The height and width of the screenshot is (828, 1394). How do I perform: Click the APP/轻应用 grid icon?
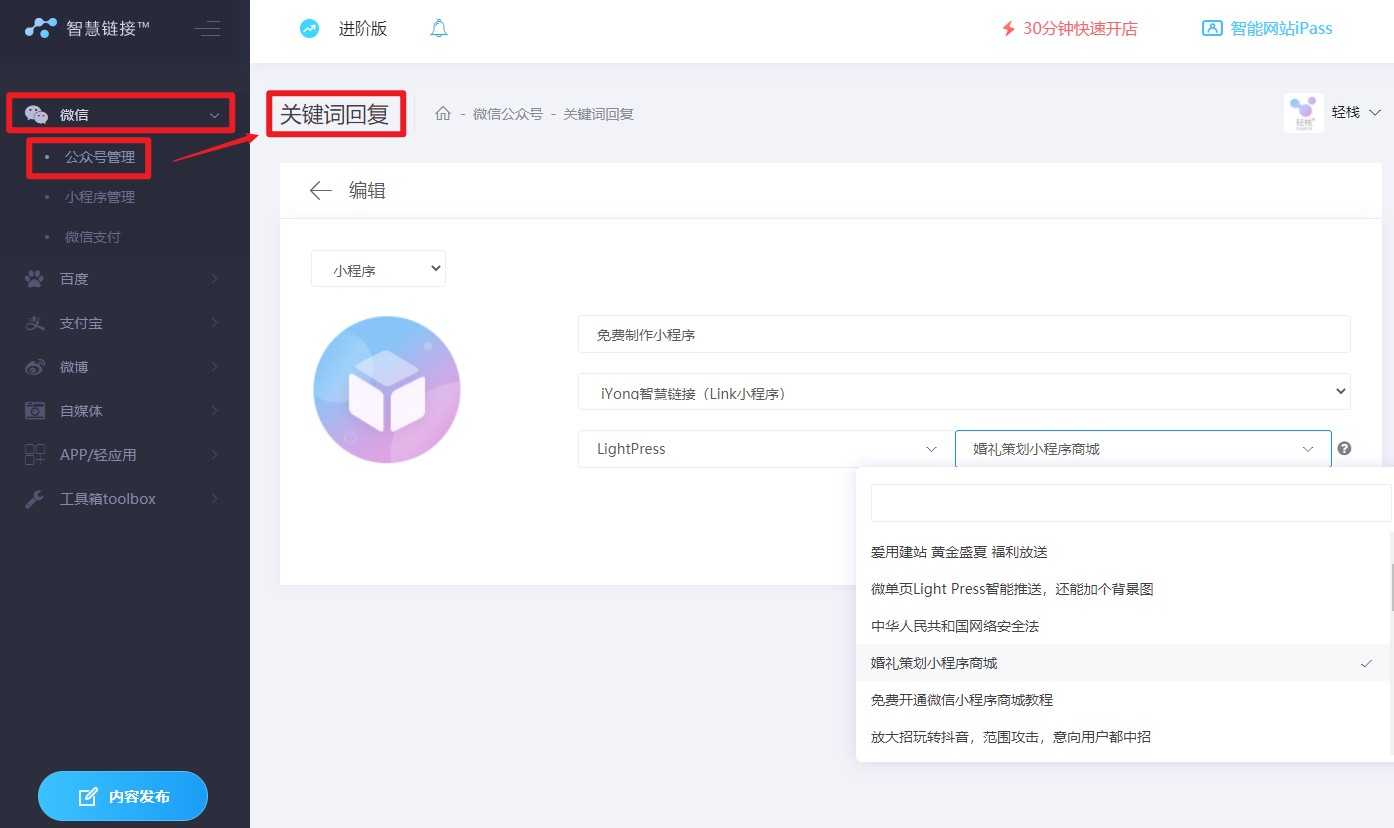[35, 455]
